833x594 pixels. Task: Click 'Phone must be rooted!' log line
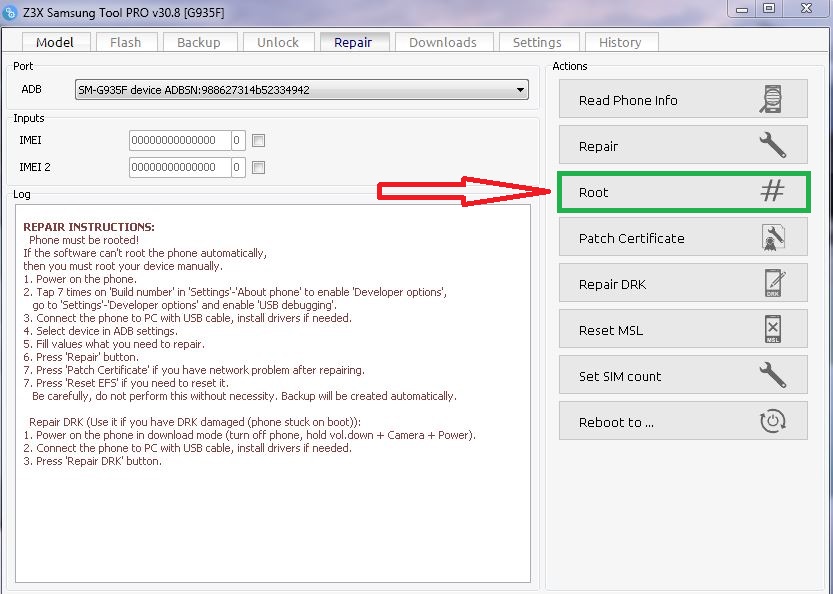pyautogui.click(x=84, y=240)
